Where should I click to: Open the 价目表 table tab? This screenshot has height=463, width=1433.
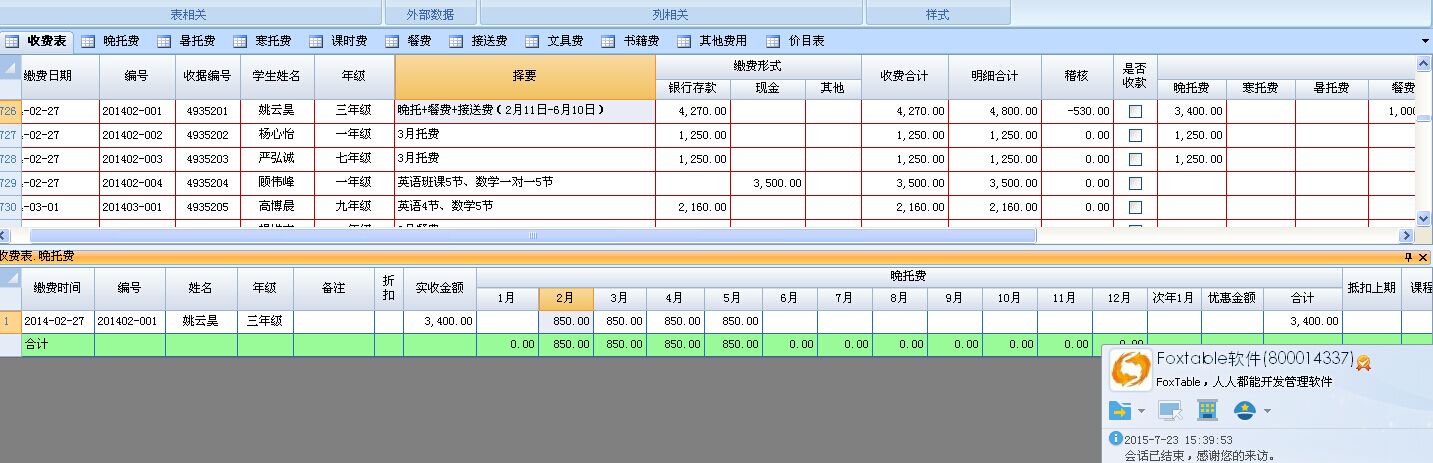point(795,41)
